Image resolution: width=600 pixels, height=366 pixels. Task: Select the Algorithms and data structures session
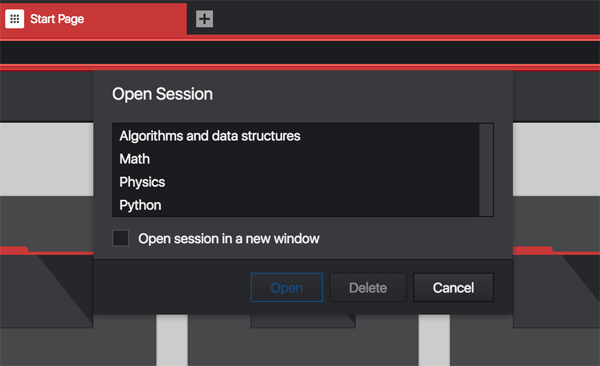296,136
